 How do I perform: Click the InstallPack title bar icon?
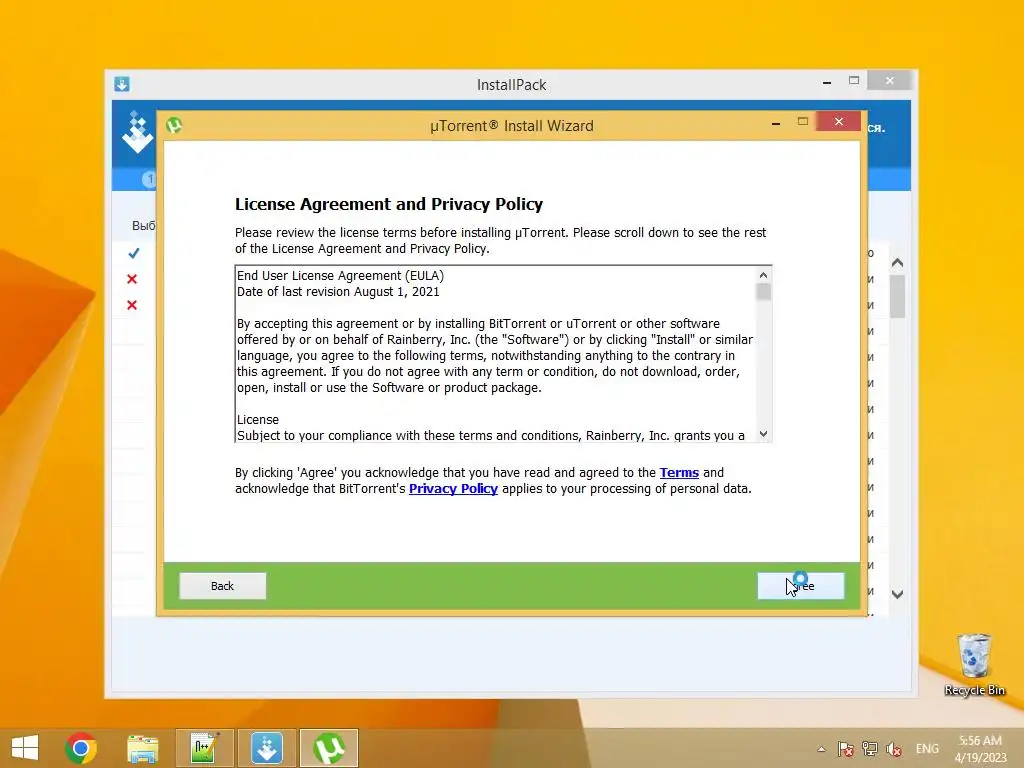tap(122, 84)
